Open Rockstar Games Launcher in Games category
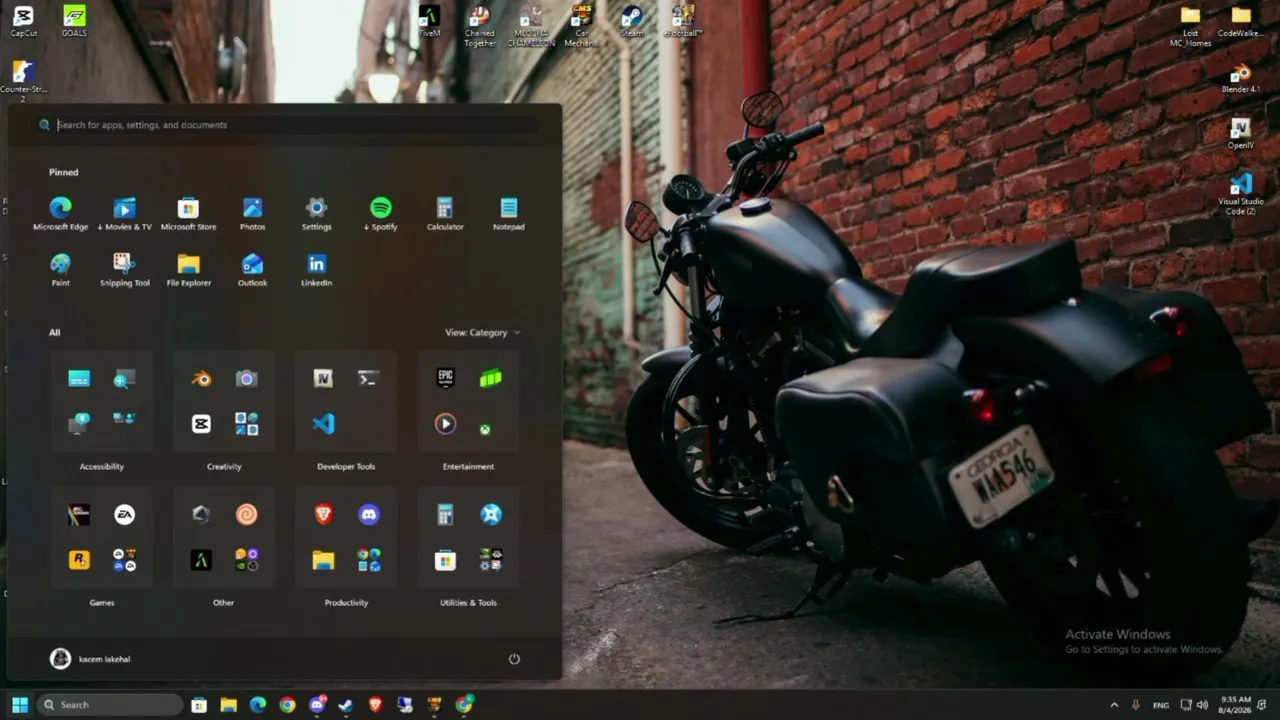This screenshot has width=1280, height=720. click(79, 560)
